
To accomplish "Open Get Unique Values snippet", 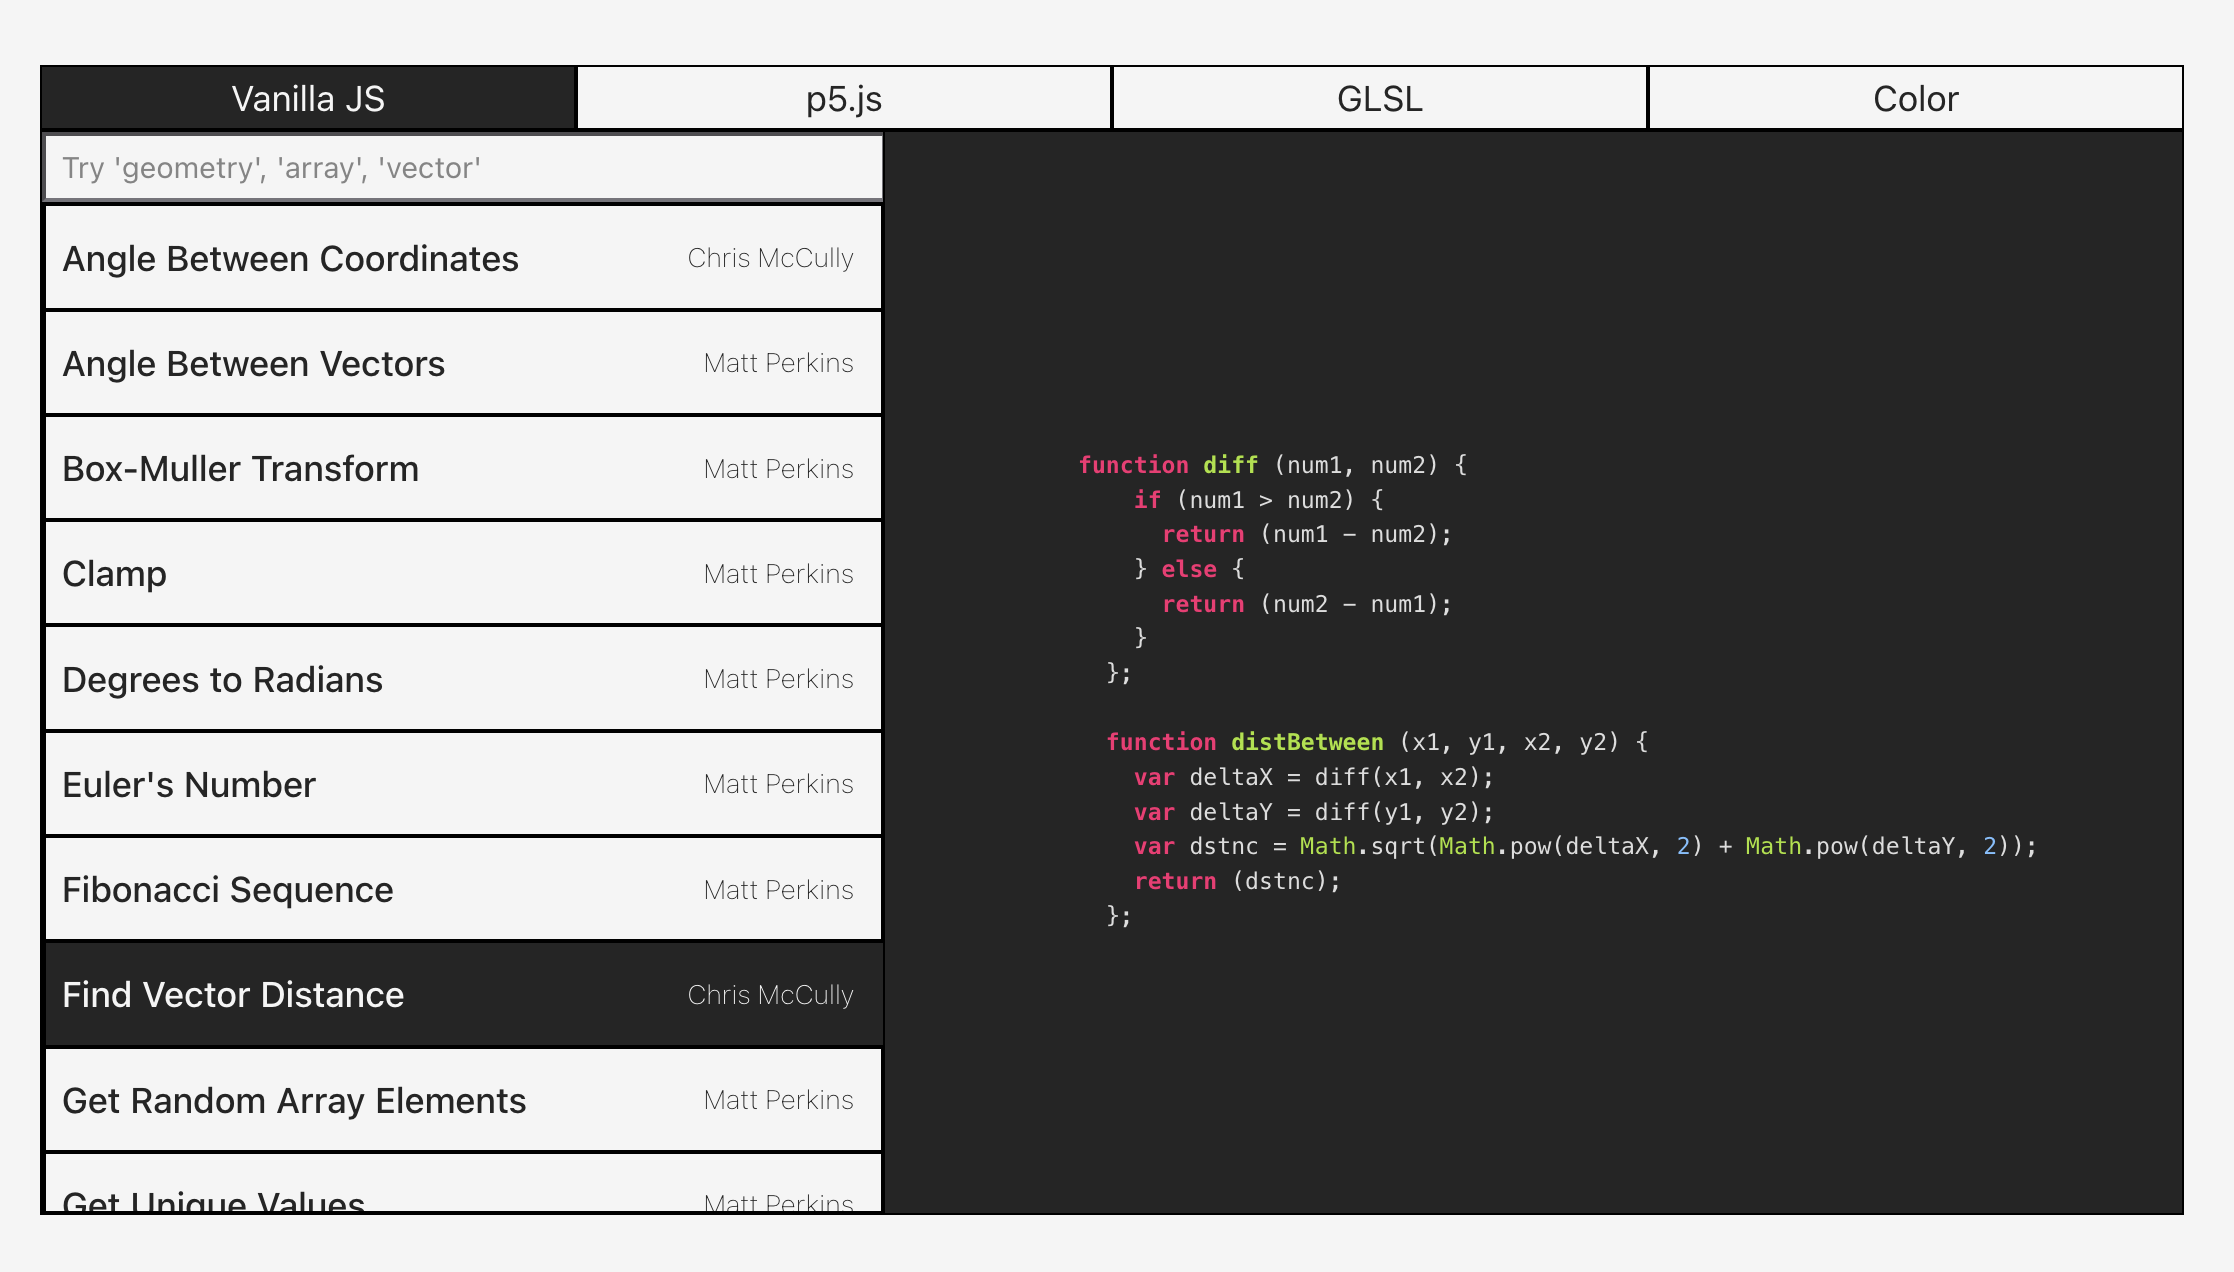I will coord(463,1184).
